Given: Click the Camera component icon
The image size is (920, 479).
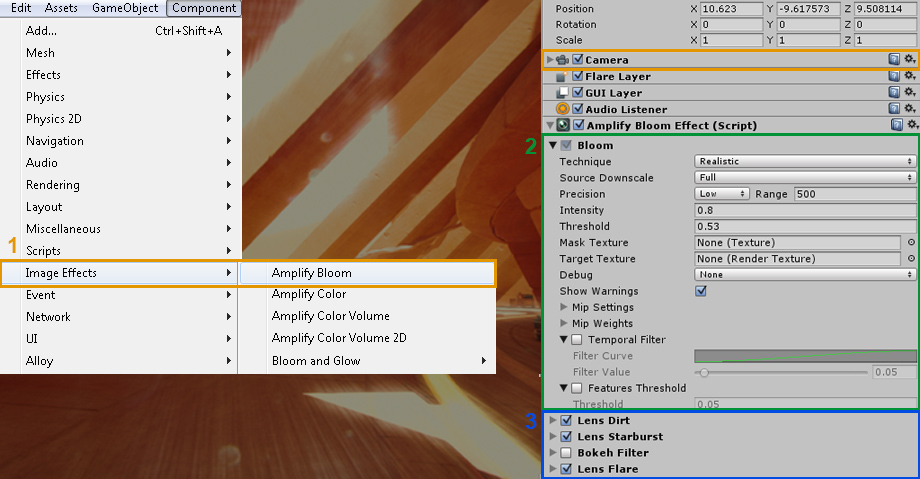Looking at the screenshot, I should point(563,60).
